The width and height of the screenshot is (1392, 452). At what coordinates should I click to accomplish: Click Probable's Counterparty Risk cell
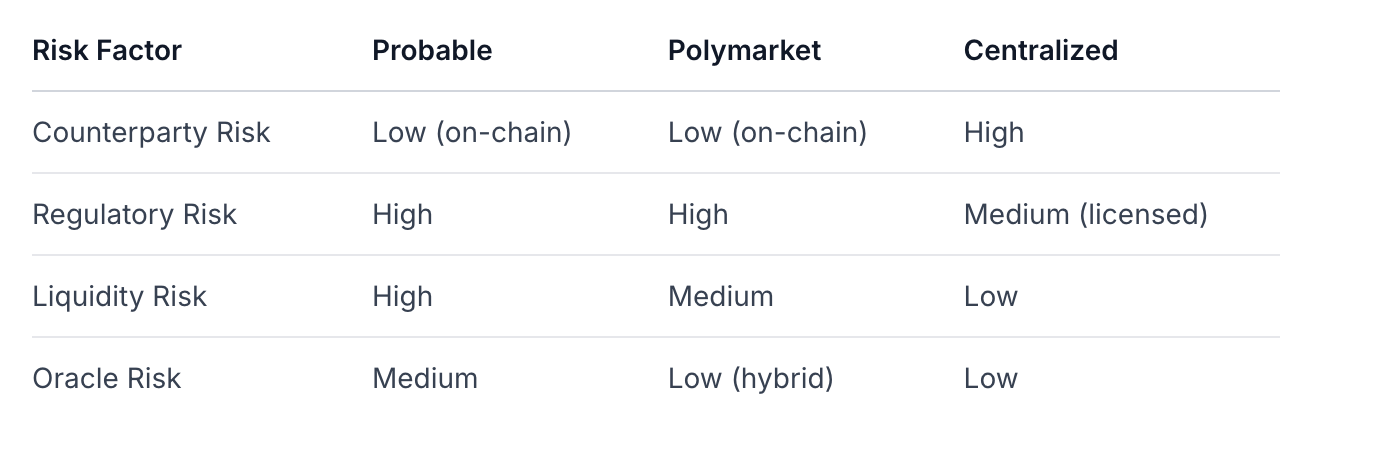tap(471, 133)
